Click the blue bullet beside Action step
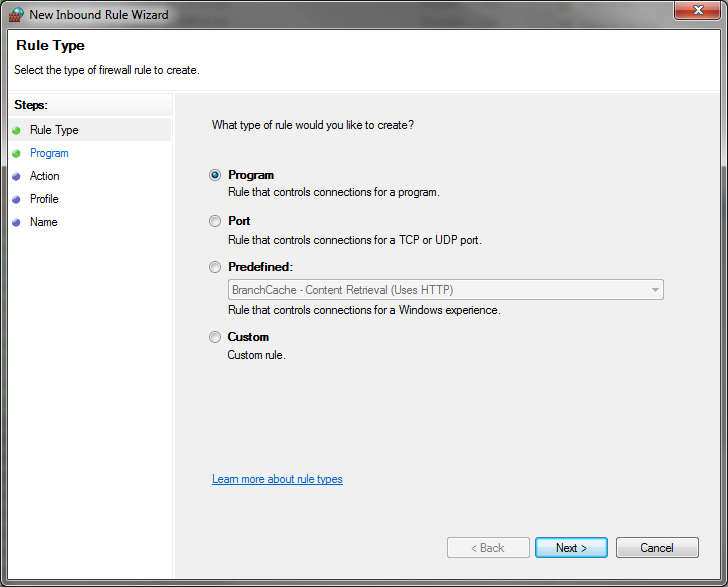Viewport: 728px width, 587px height. [16, 176]
